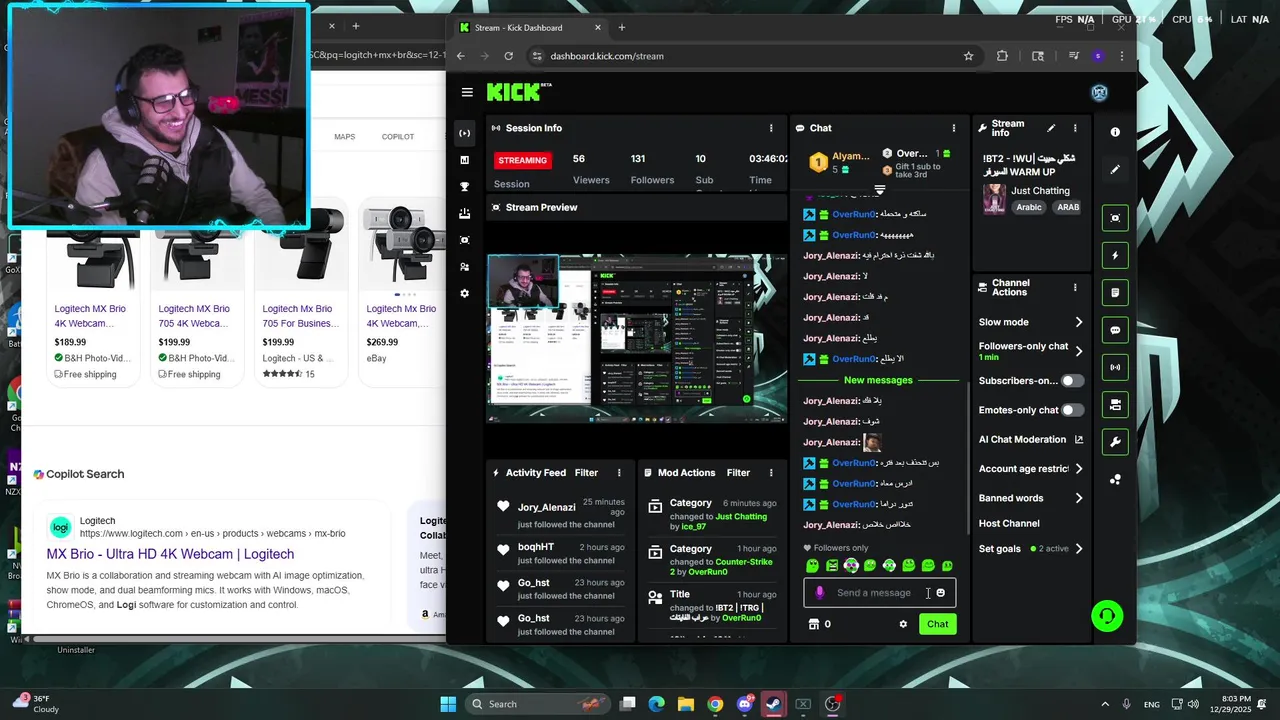1280x720 pixels.
Task: Click the shop icon below message box
Action: (814, 624)
